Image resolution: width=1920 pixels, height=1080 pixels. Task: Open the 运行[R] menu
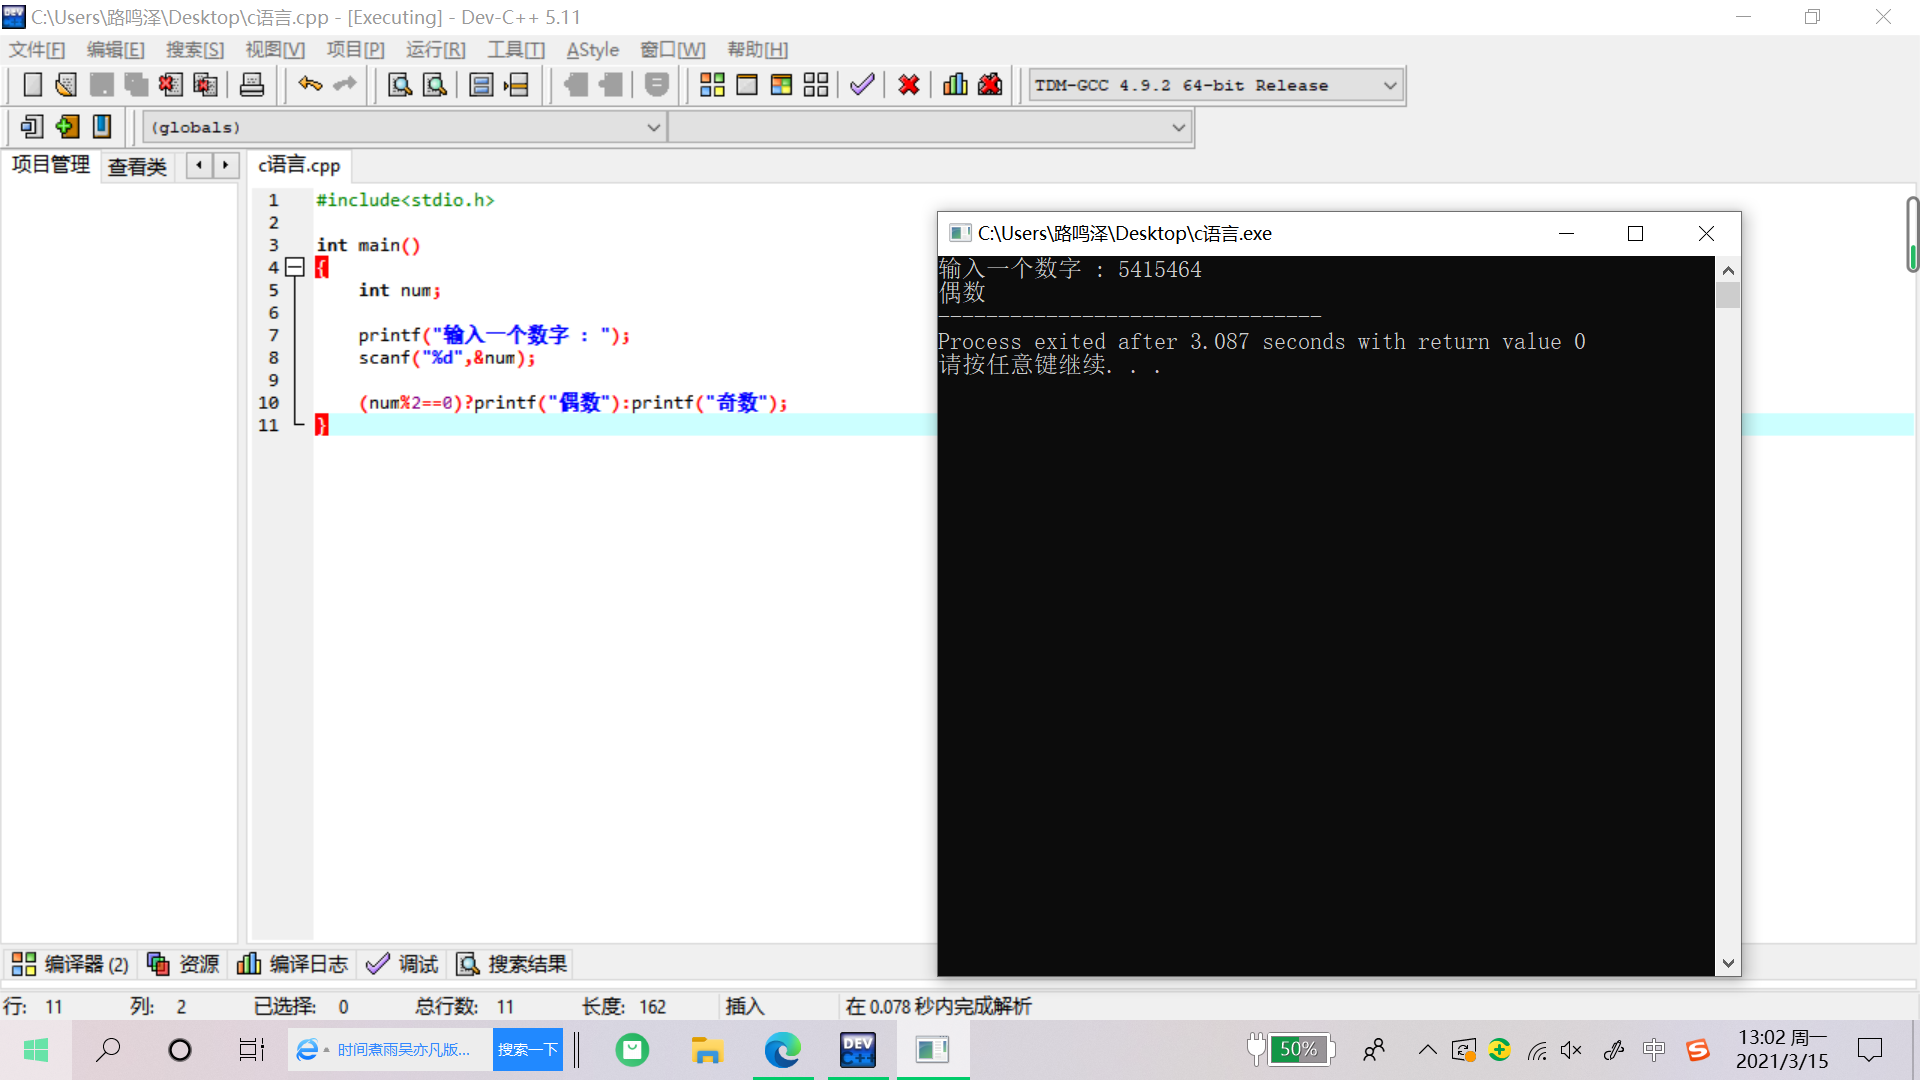point(435,50)
